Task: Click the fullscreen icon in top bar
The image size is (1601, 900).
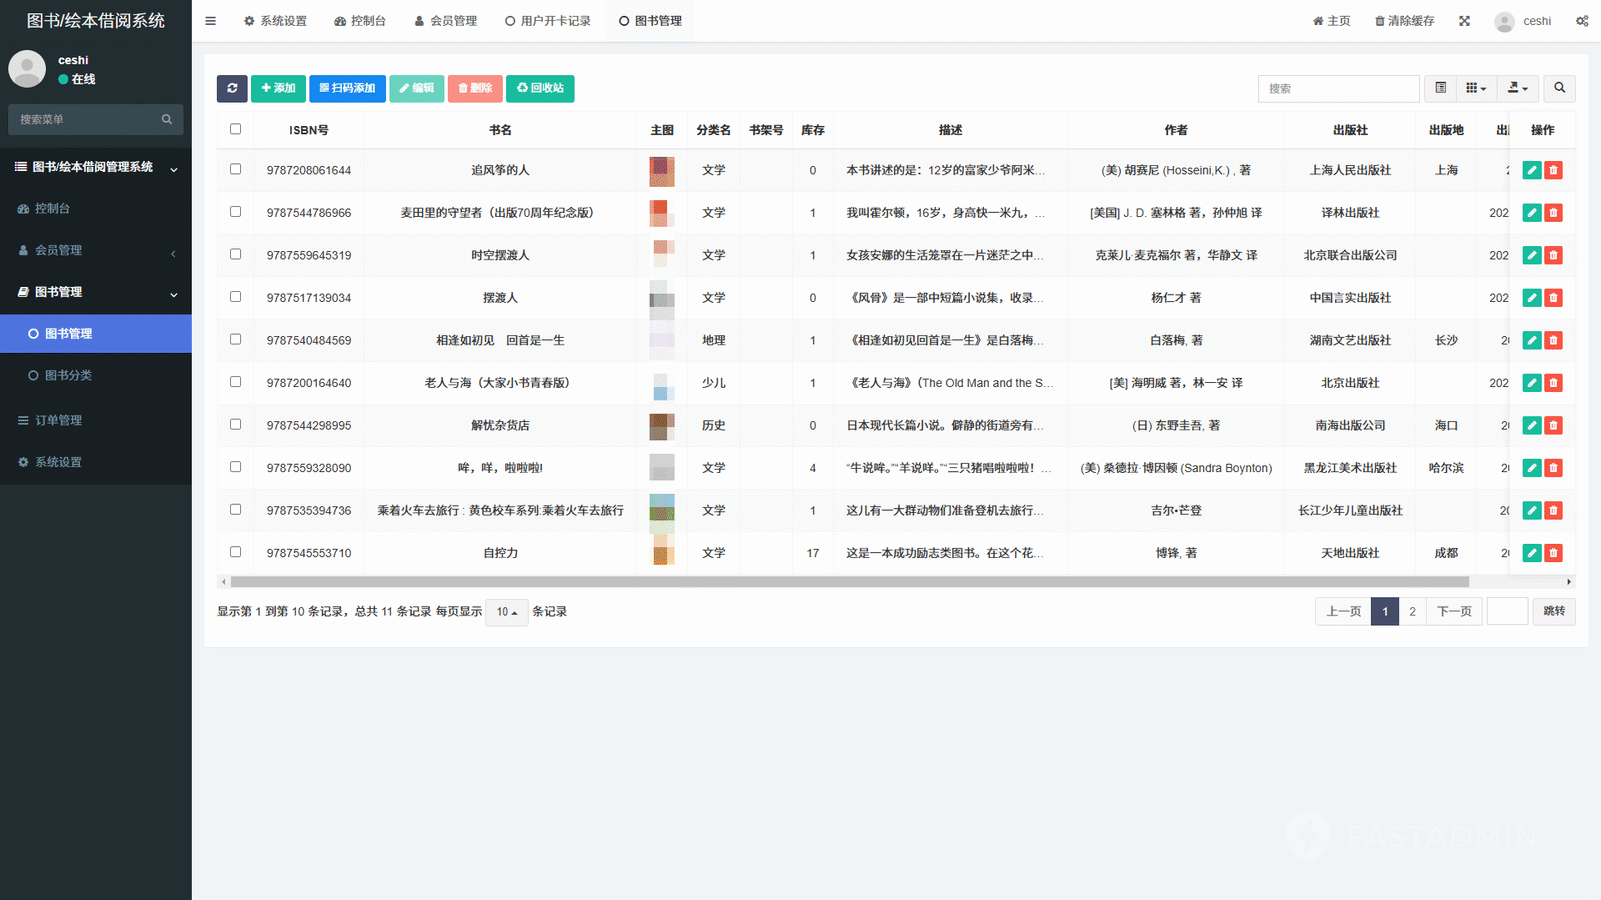Action: point(1464,21)
